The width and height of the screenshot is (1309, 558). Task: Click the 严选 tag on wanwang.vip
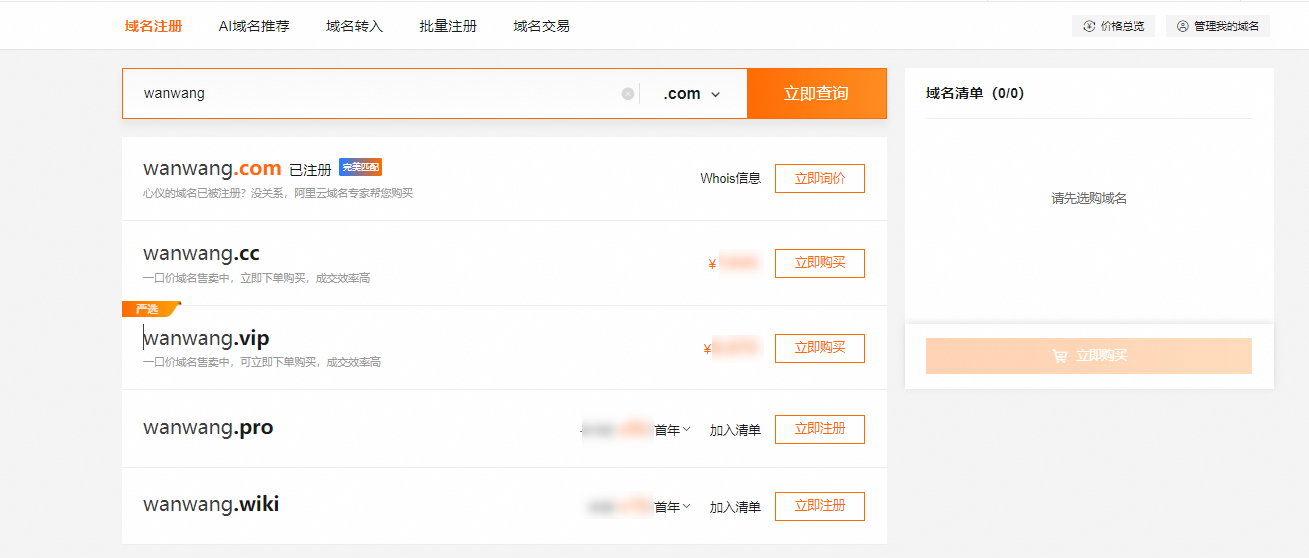[x=150, y=309]
